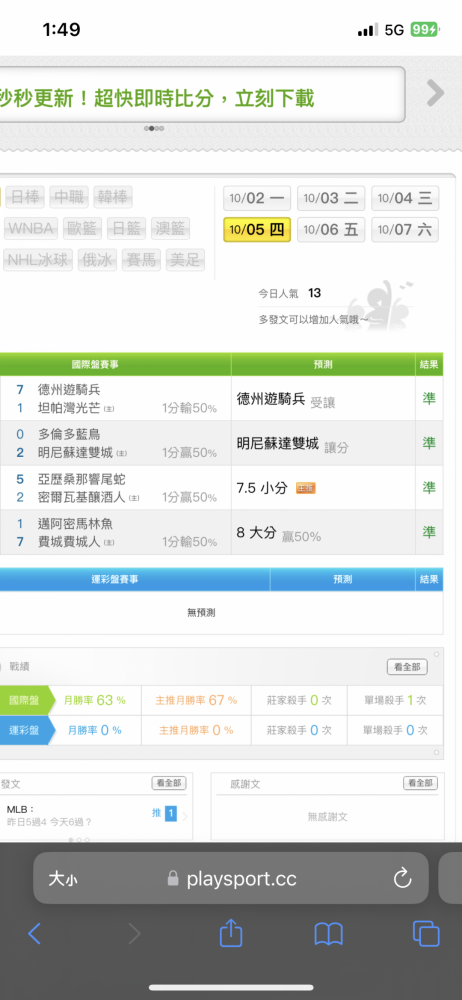Viewport: 462px width, 1000px height.
Task: Select the 日棒 league filter
Action: coord(25,197)
